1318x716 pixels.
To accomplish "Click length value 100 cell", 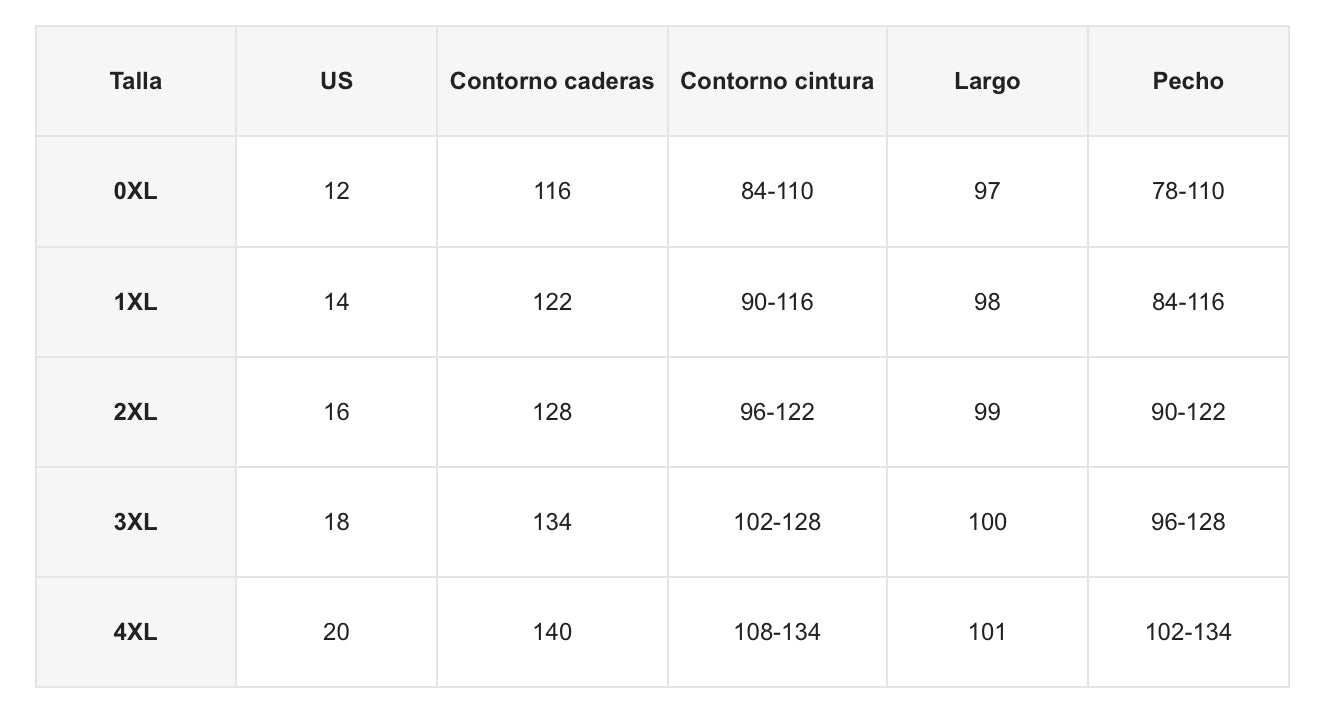I will coord(987,522).
